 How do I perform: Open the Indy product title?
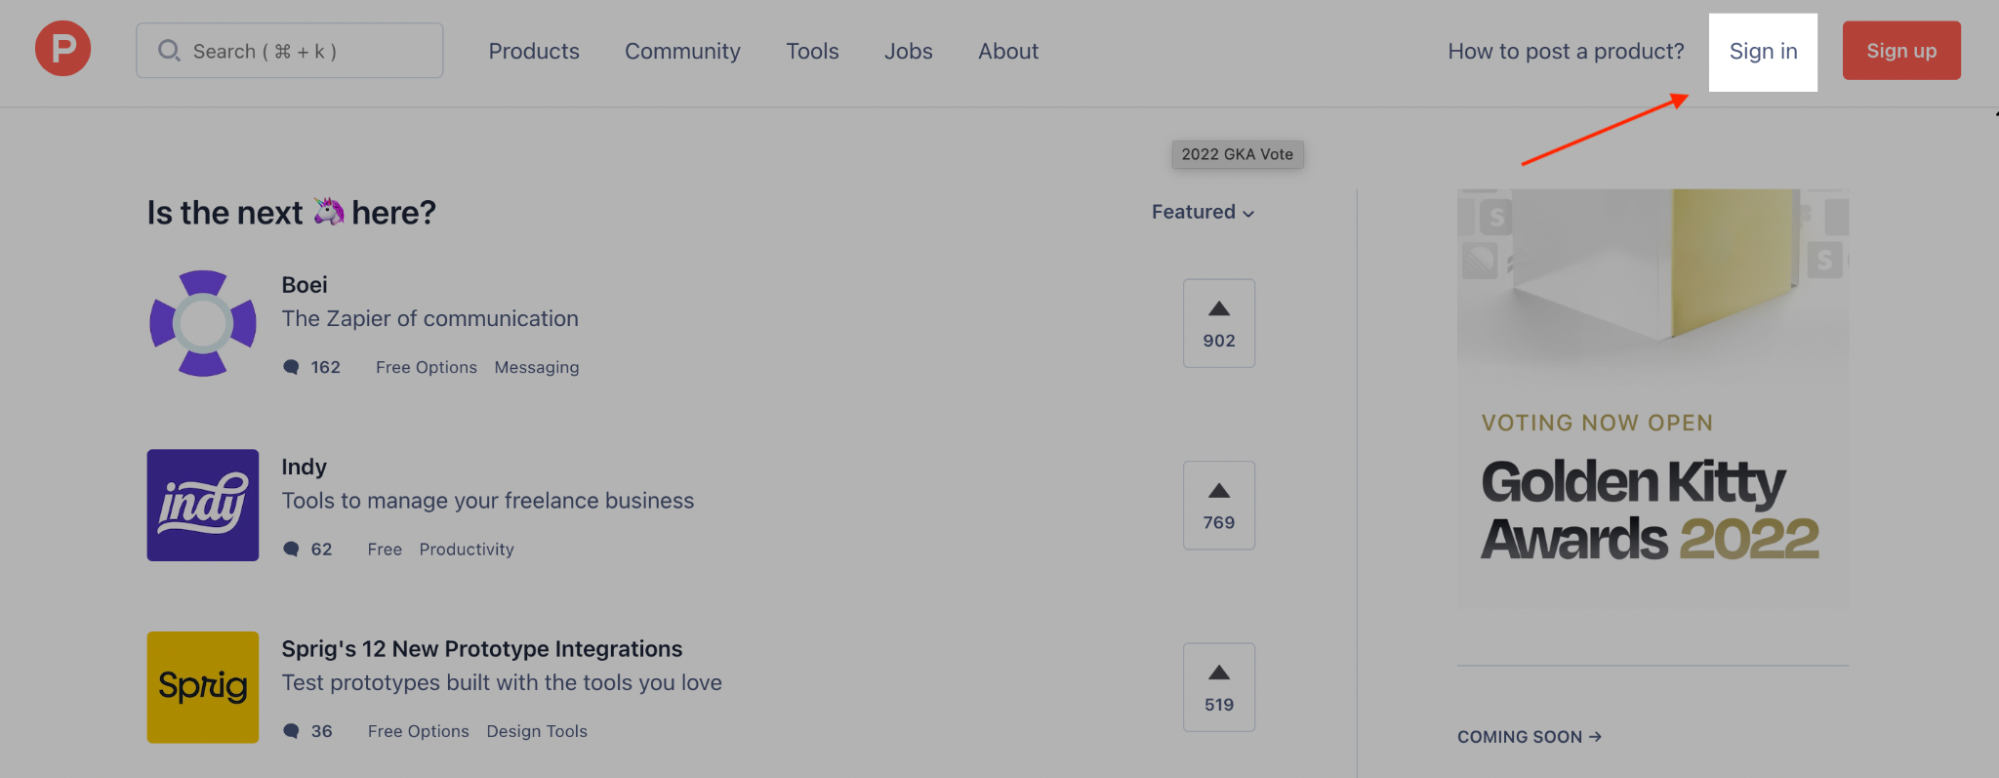click(x=304, y=467)
